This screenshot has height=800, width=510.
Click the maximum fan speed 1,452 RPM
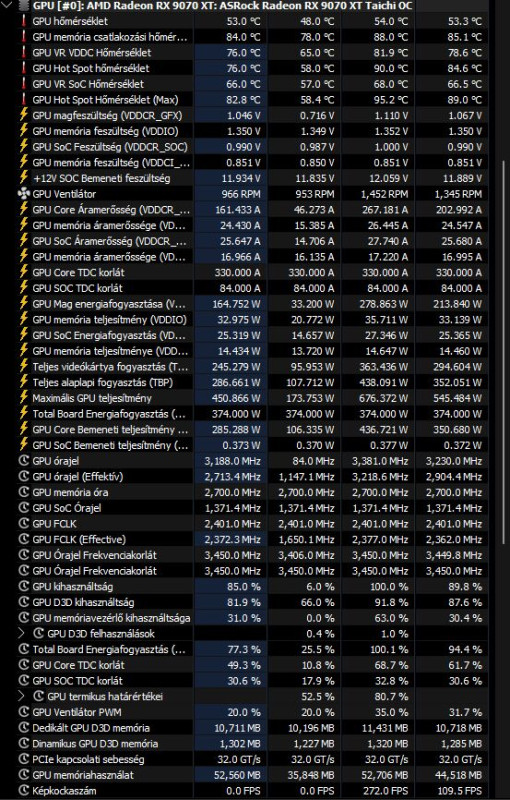coord(386,194)
